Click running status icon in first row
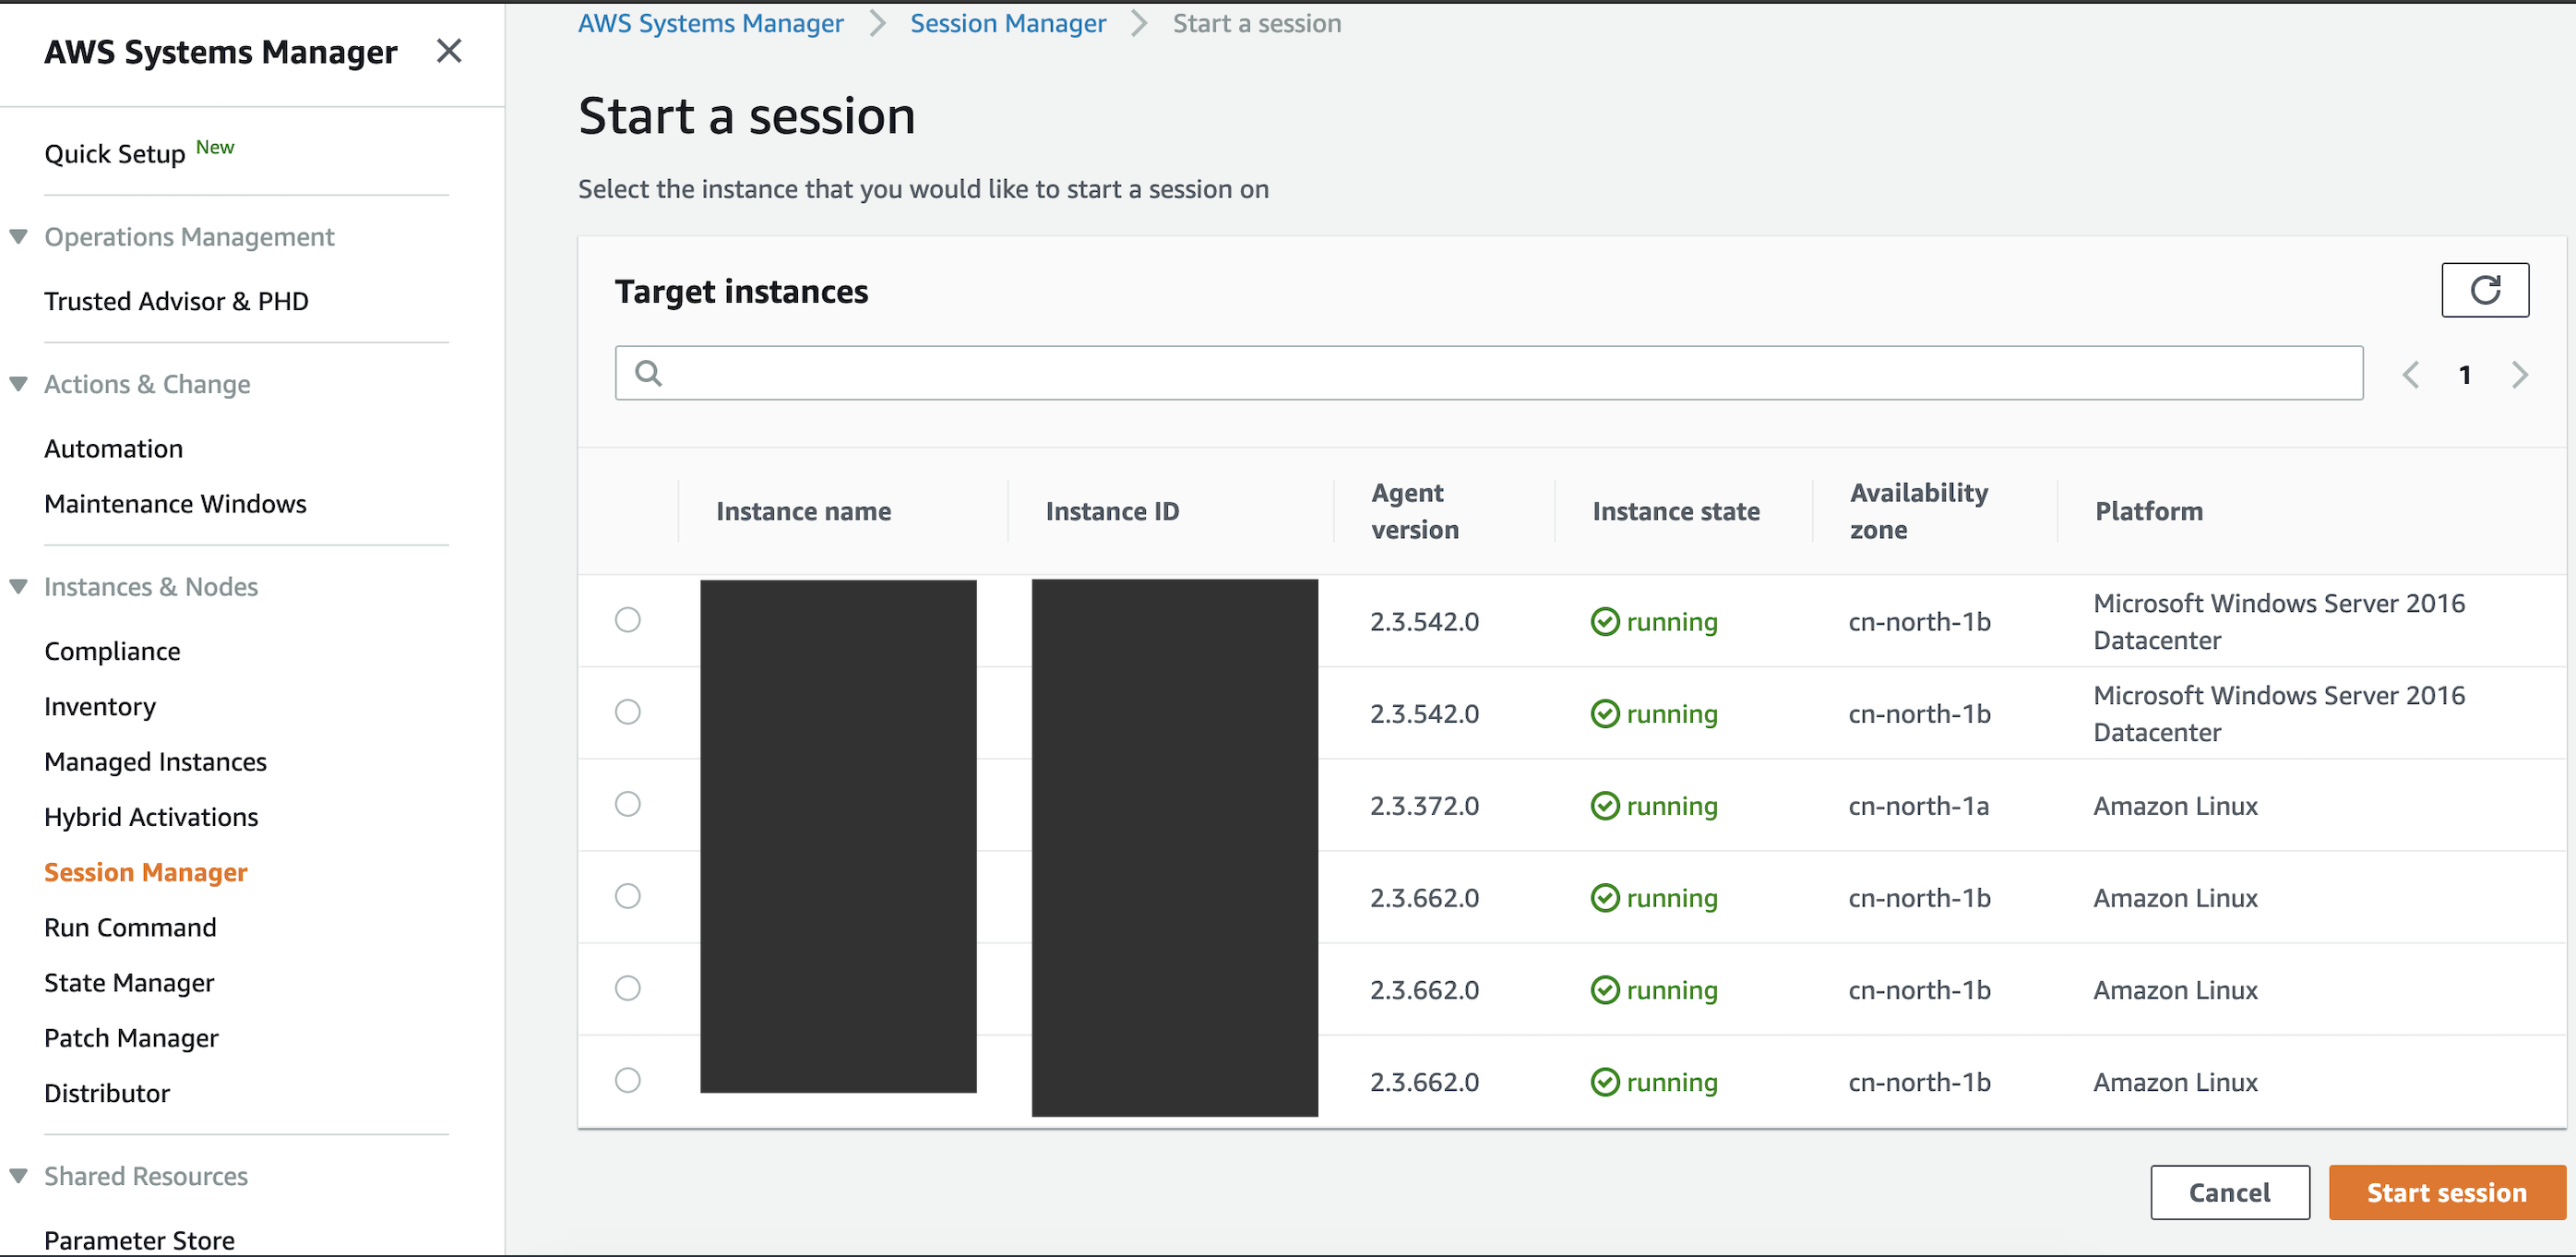 1604,622
